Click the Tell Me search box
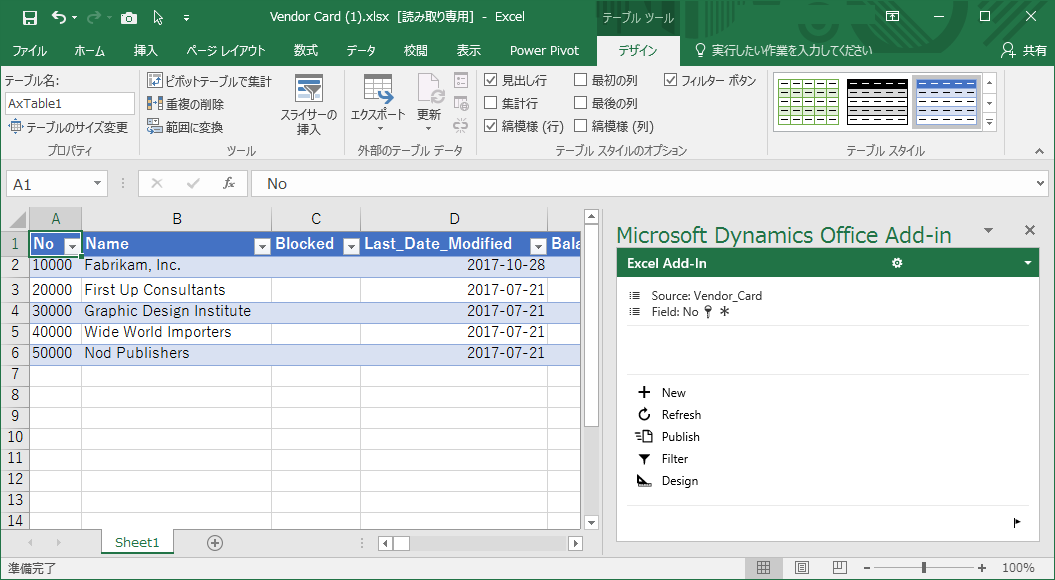The image size is (1055, 580). coord(784,50)
